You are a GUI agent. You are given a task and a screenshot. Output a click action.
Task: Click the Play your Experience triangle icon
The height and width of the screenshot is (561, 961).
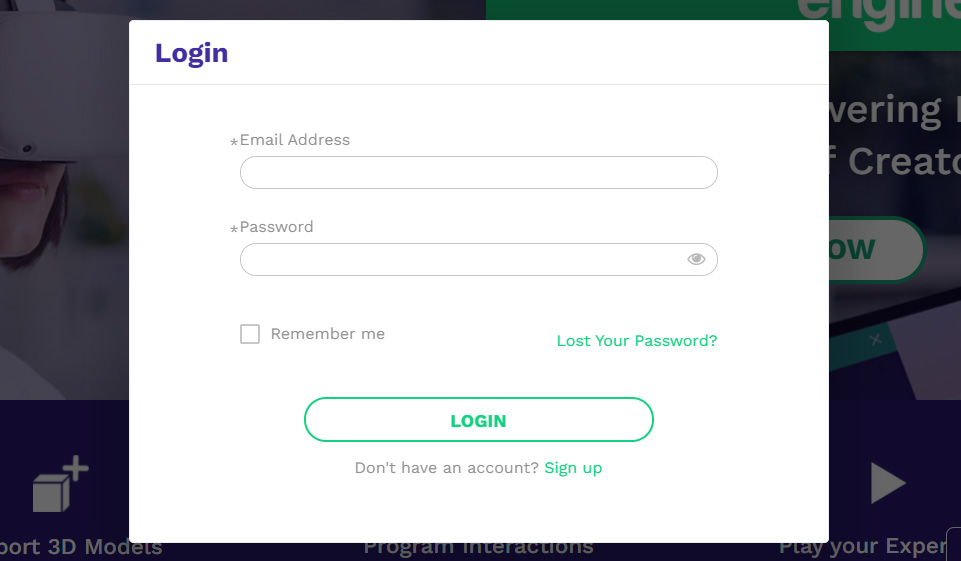coord(887,484)
